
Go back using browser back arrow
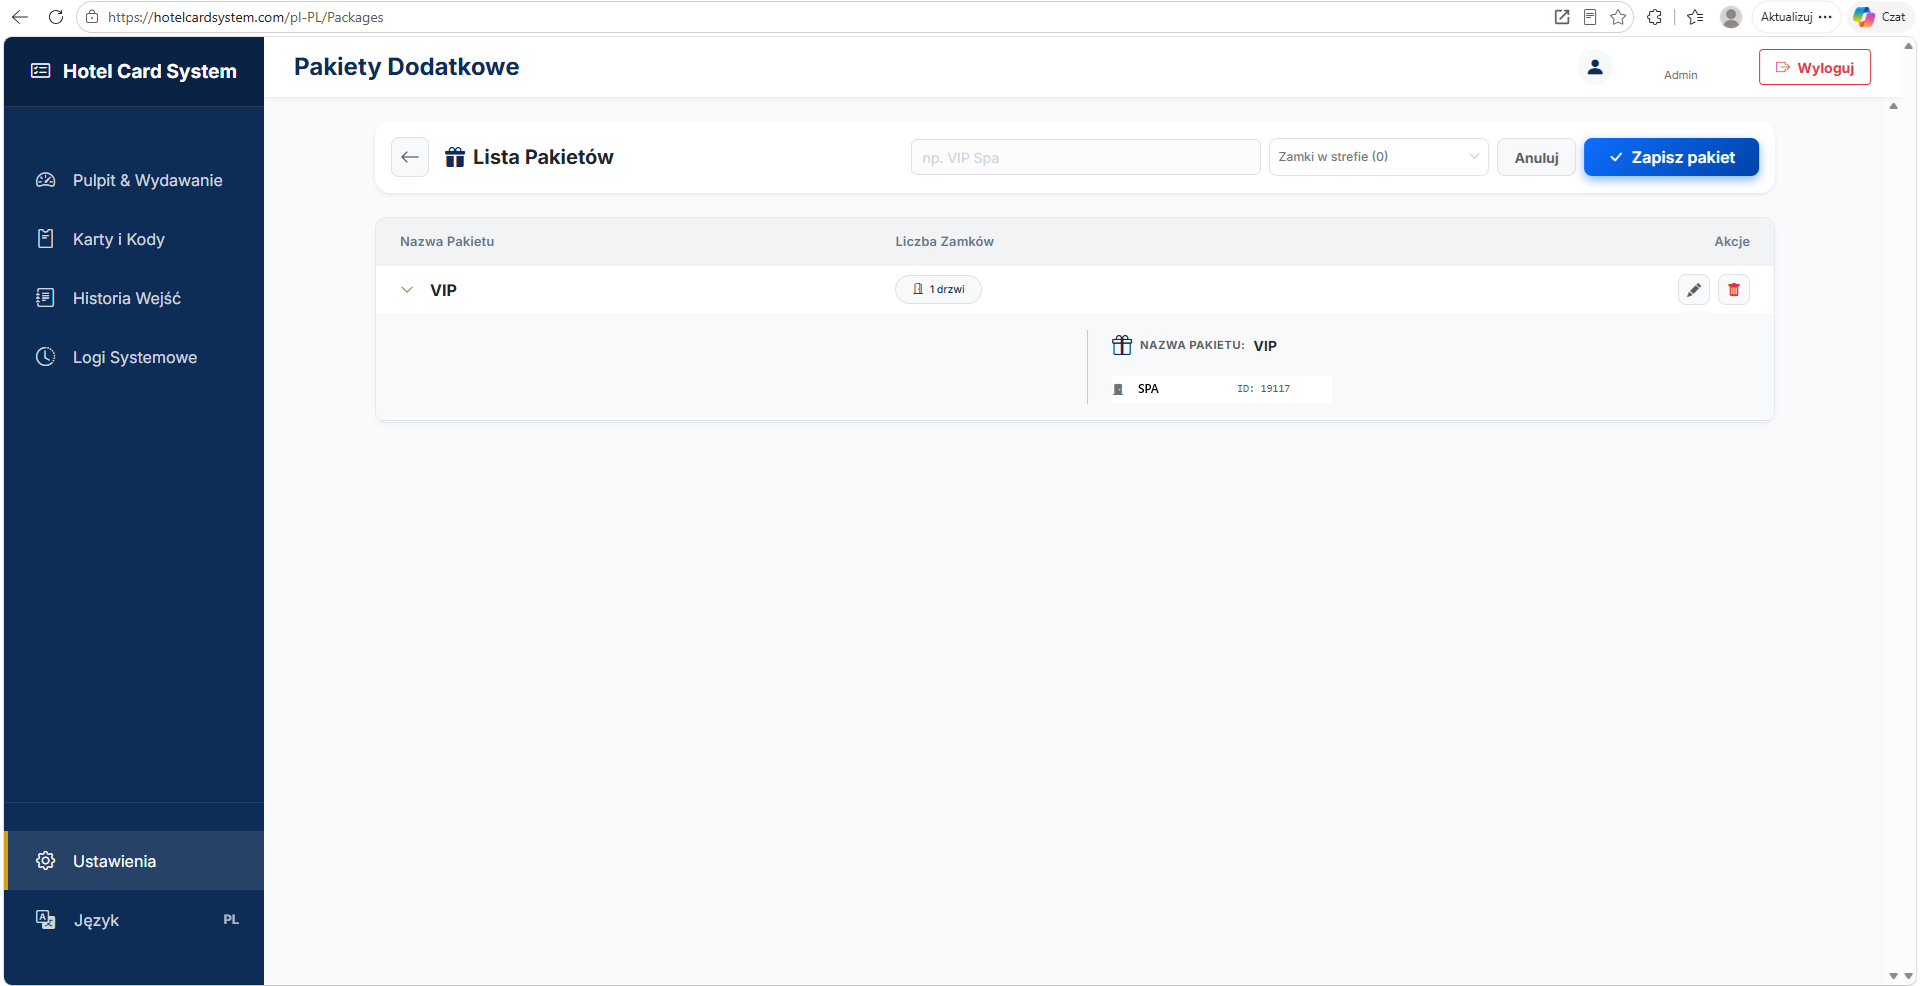(x=20, y=17)
